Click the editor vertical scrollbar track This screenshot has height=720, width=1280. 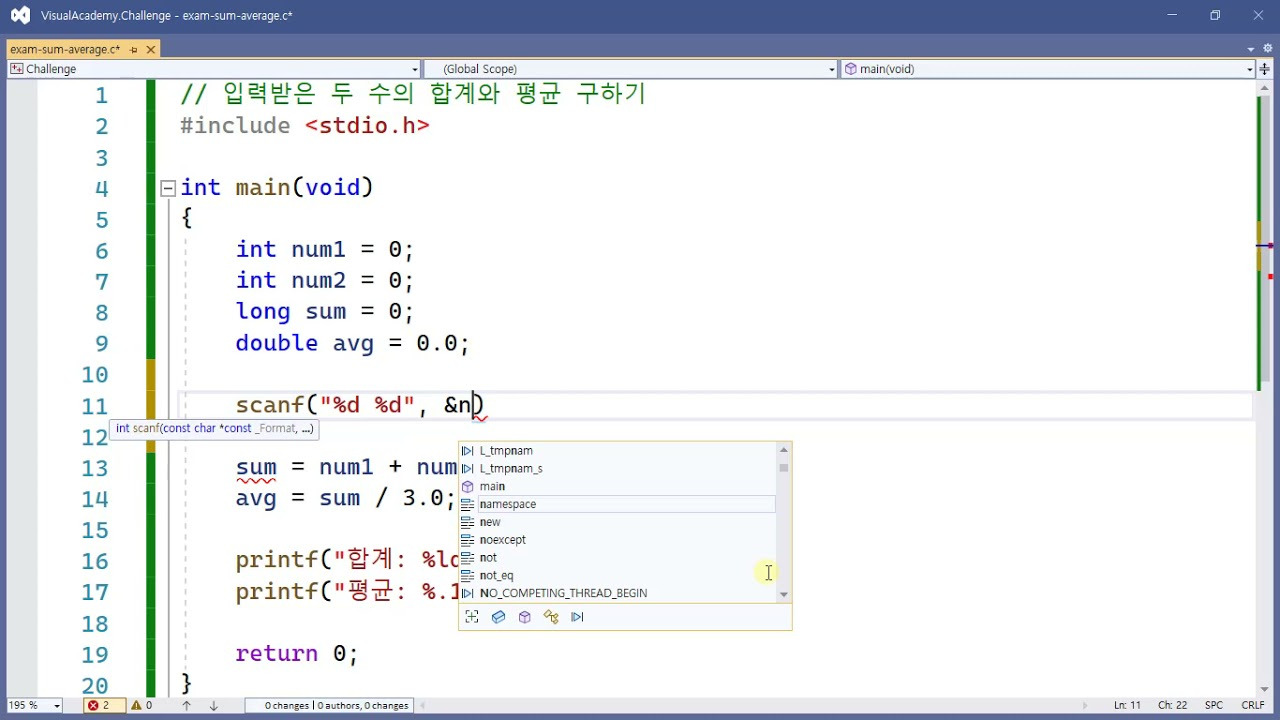coord(1264,389)
